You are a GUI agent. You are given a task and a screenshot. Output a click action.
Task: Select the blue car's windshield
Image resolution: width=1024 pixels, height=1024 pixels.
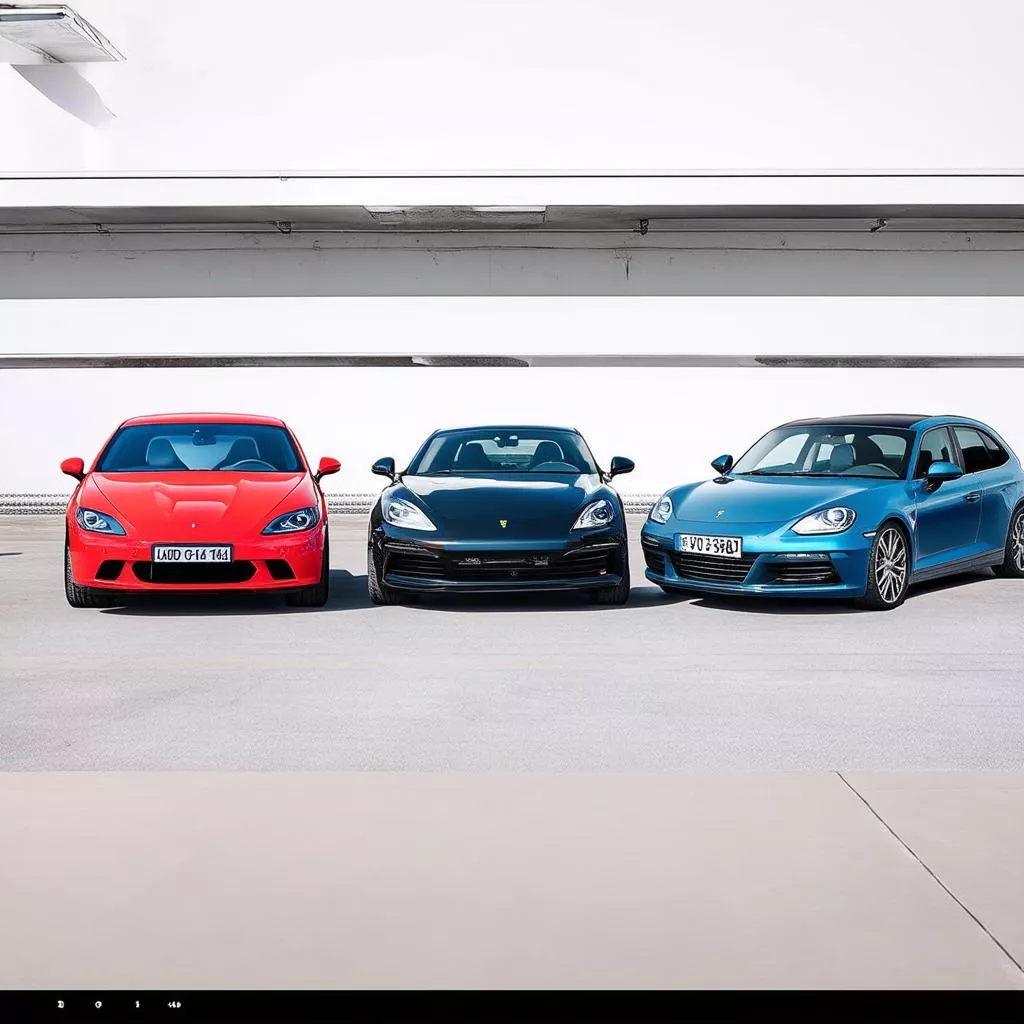click(824, 452)
